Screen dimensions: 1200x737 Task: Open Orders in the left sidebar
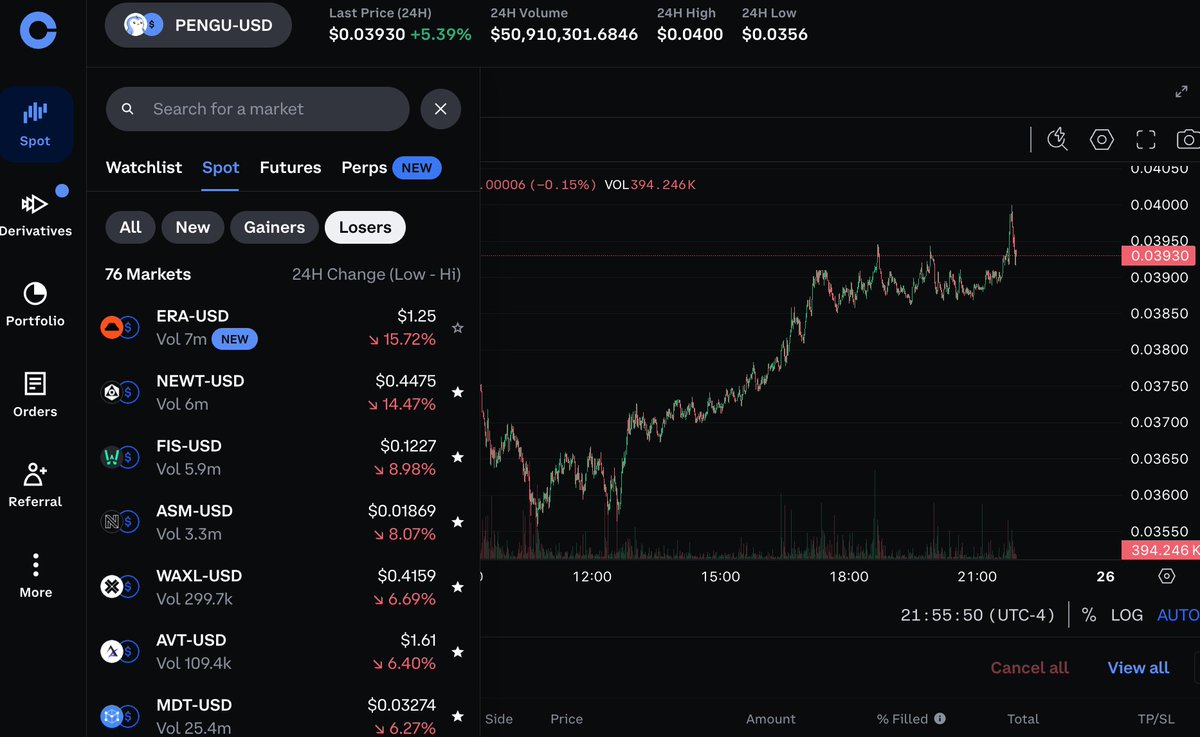[35, 394]
